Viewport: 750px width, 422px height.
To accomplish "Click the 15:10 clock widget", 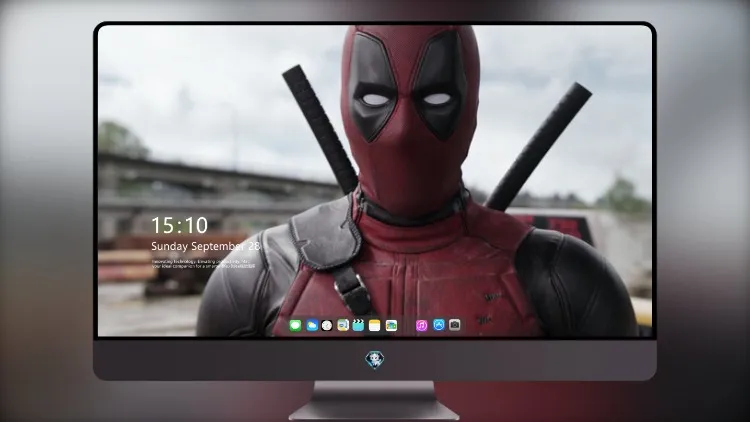I will 179,225.
